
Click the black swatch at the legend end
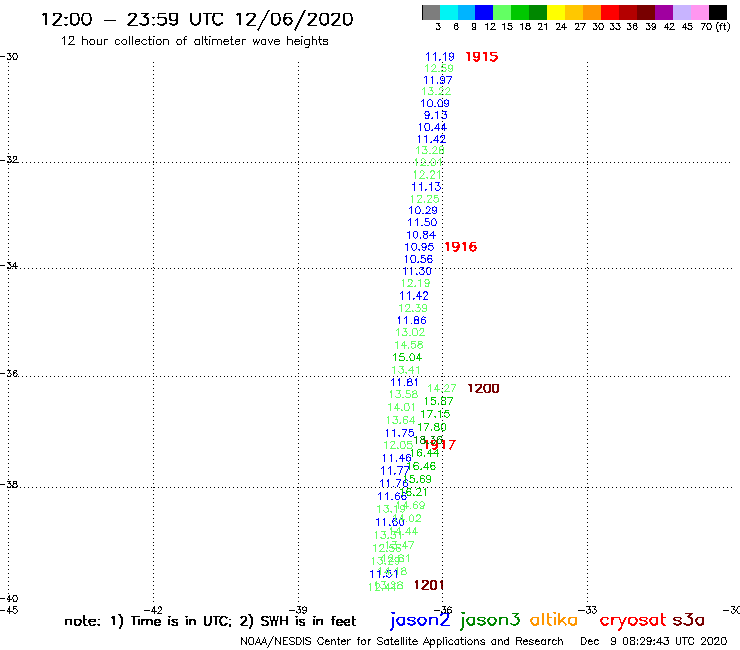point(717,12)
